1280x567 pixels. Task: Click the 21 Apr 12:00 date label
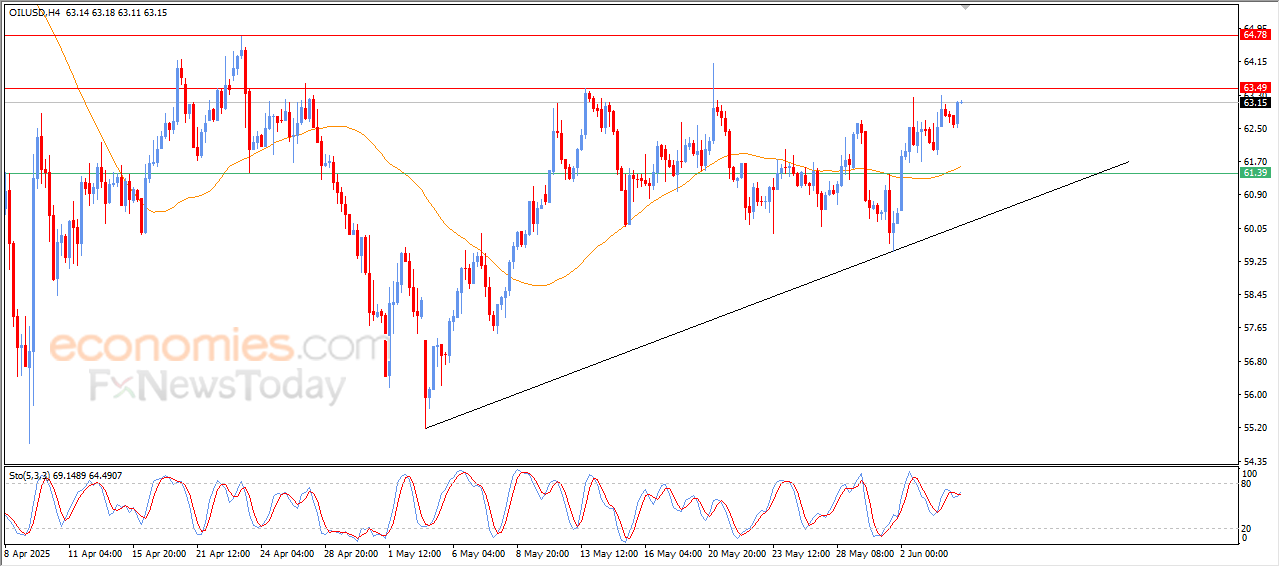[222, 552]
